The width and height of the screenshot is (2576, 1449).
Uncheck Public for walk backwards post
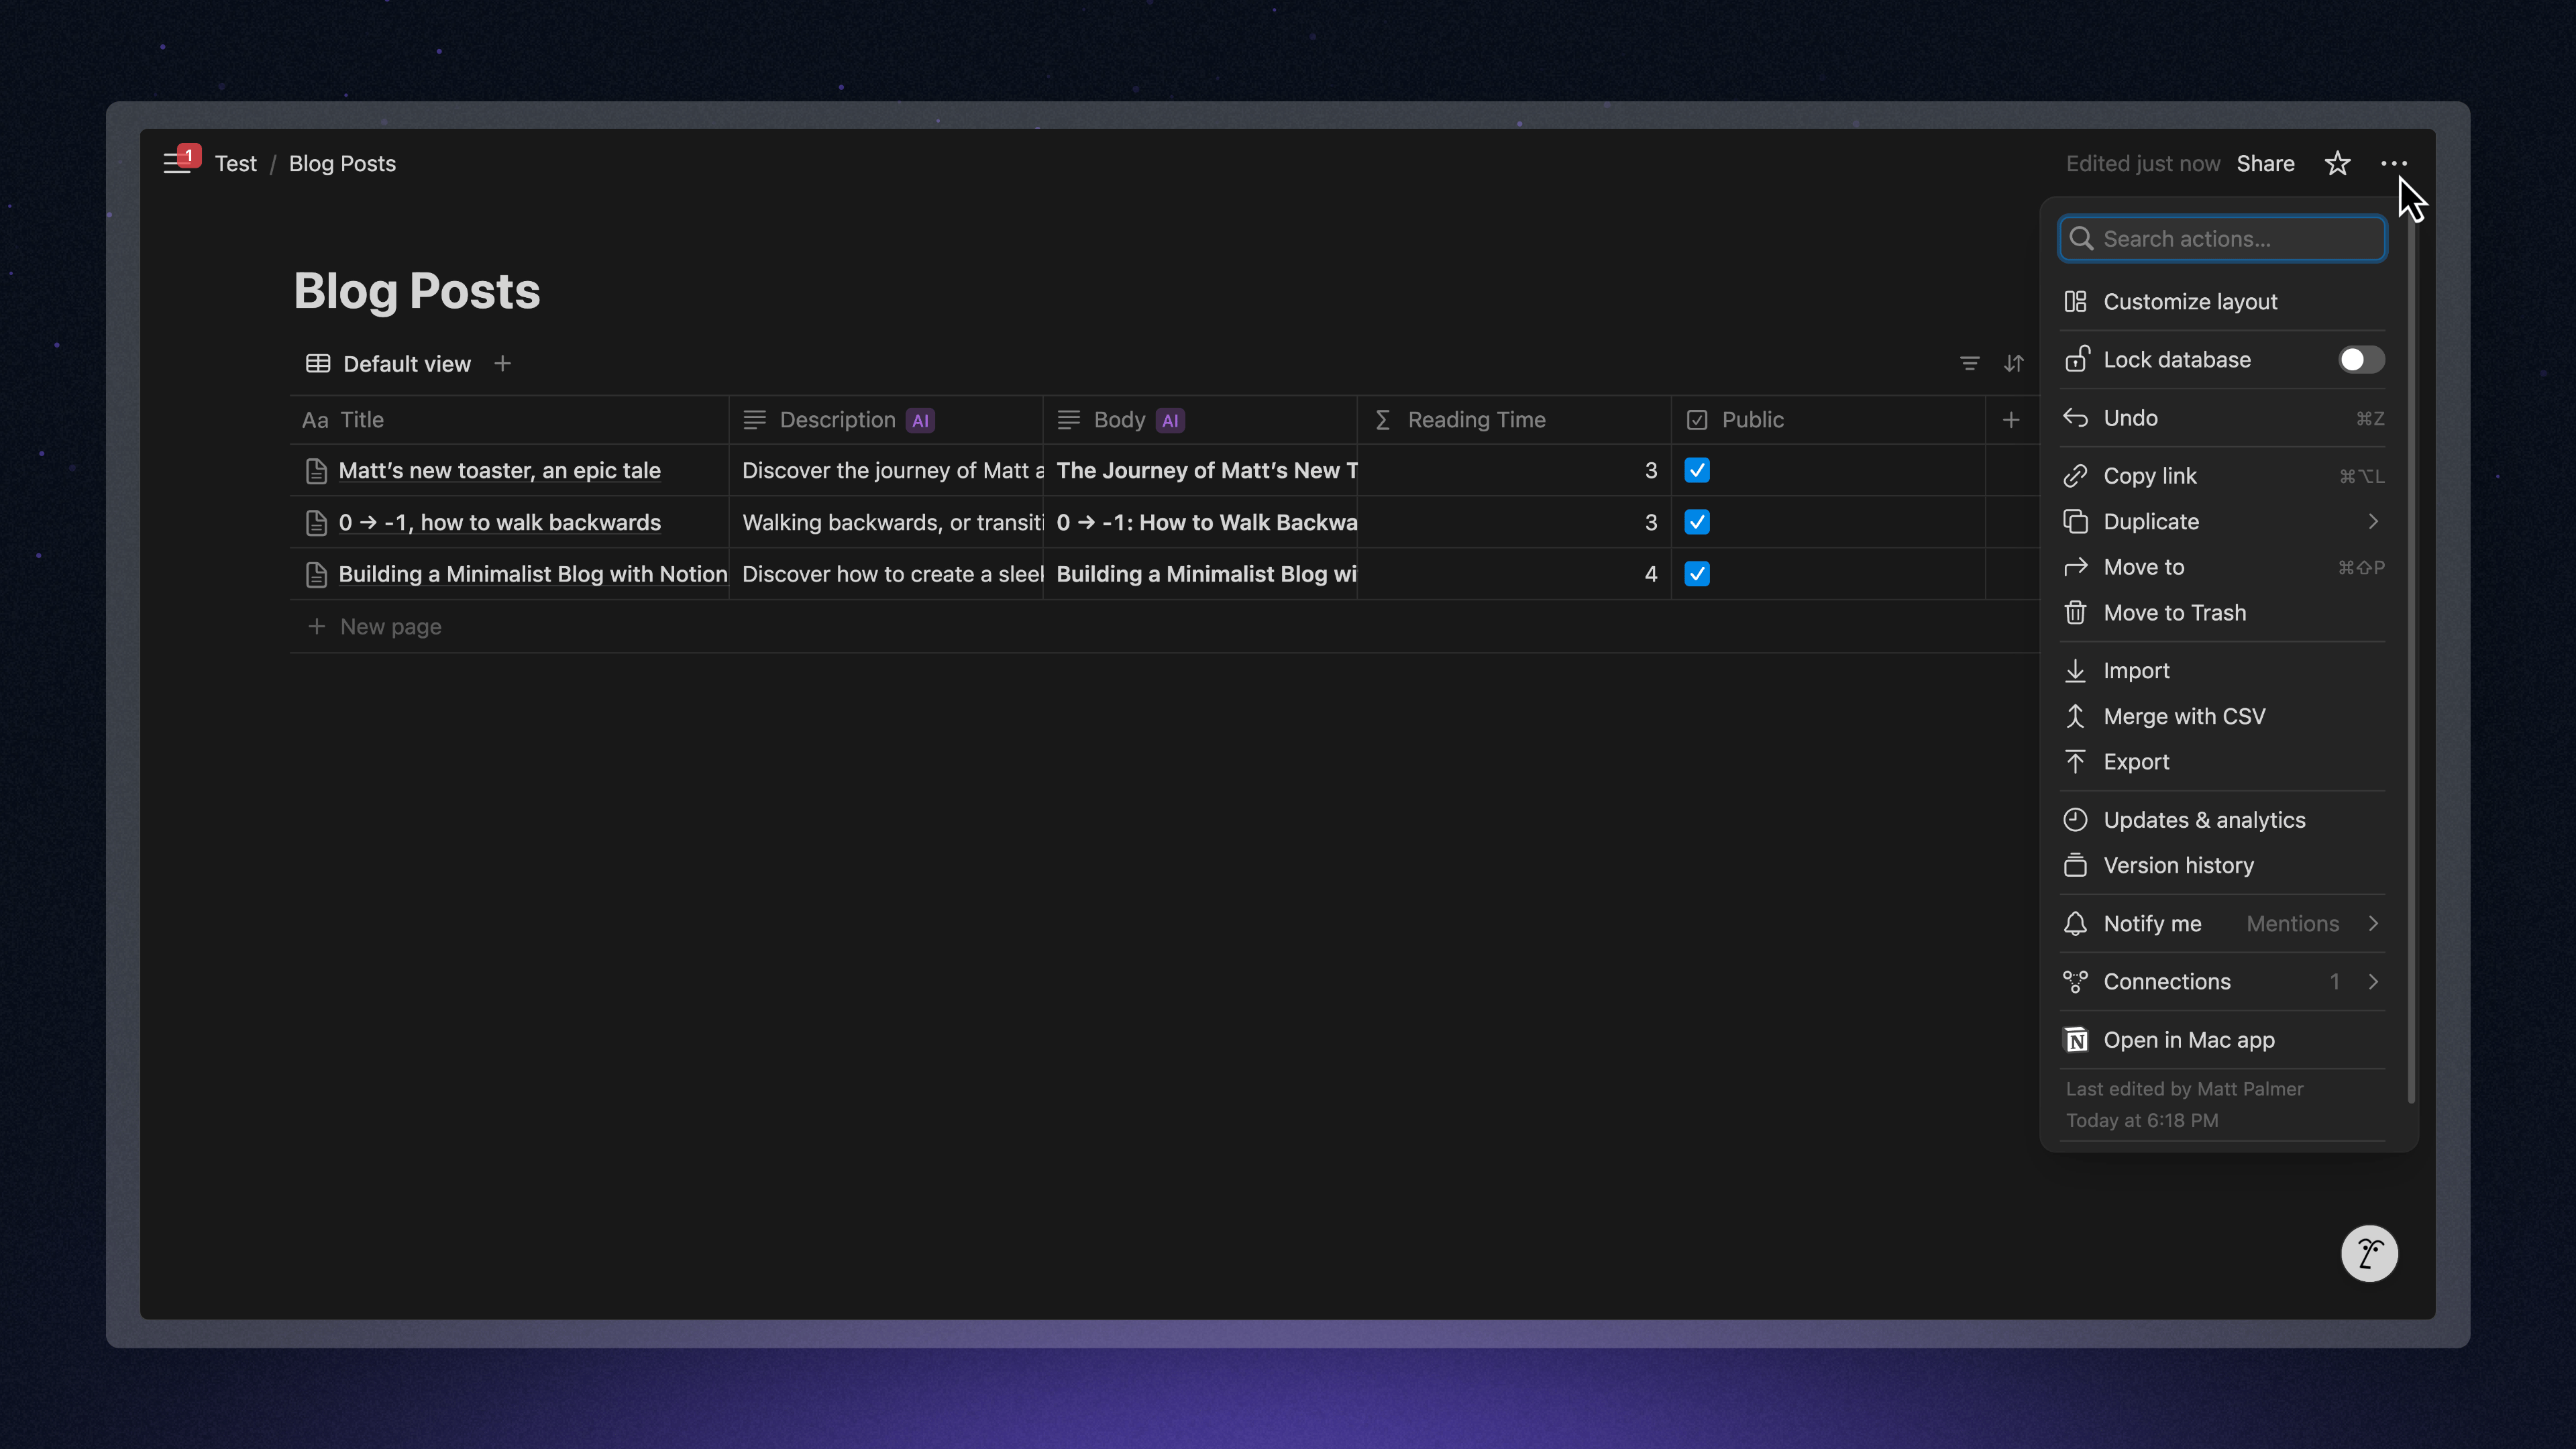(x=1697, y=522)
